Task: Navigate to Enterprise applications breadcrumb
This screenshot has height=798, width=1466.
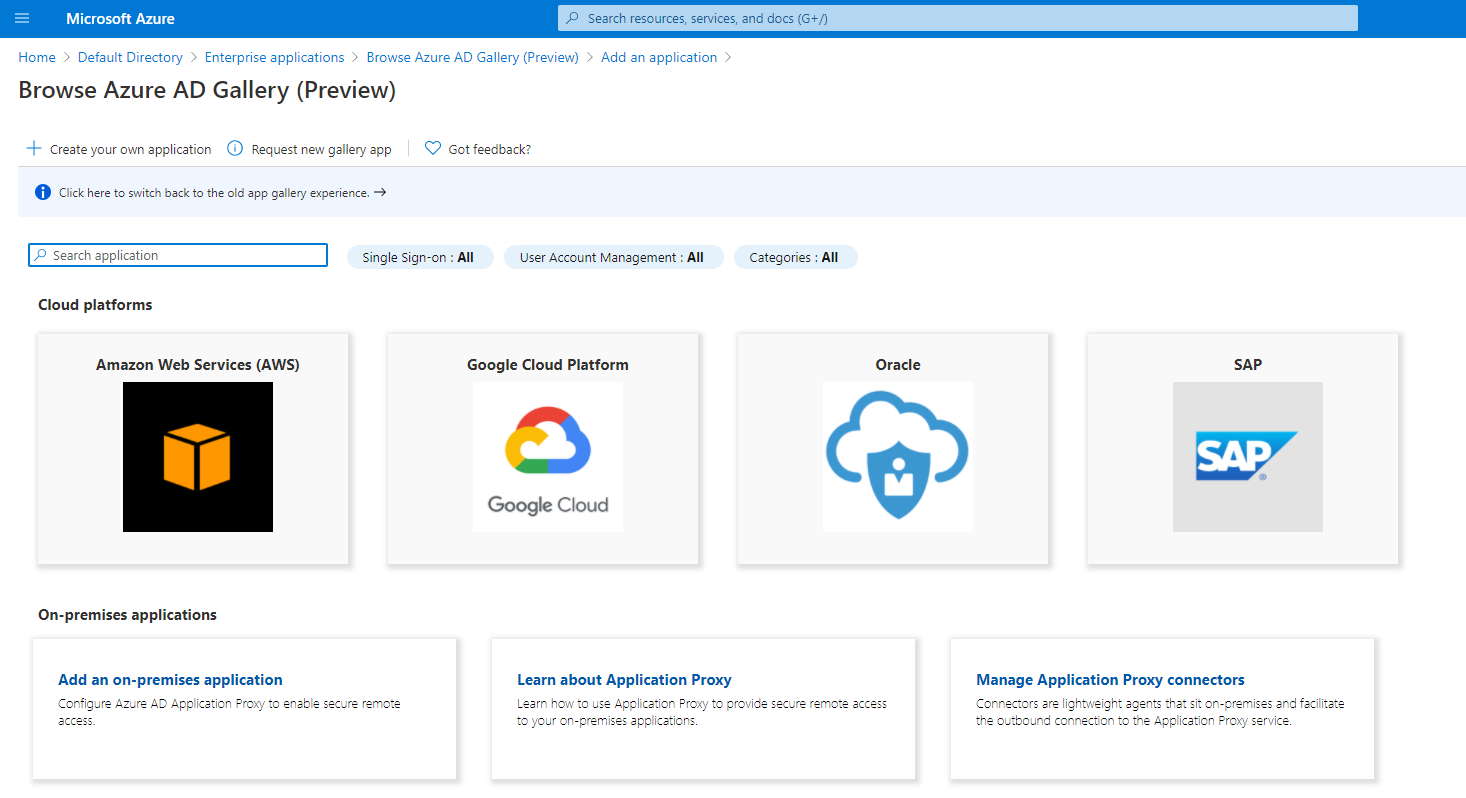Action: pos(274,57)
